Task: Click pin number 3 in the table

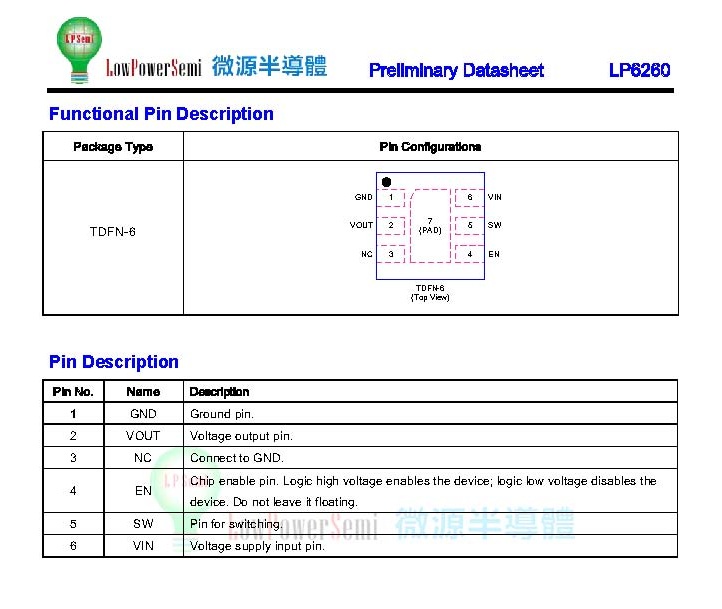Action: tap(73, 458)
